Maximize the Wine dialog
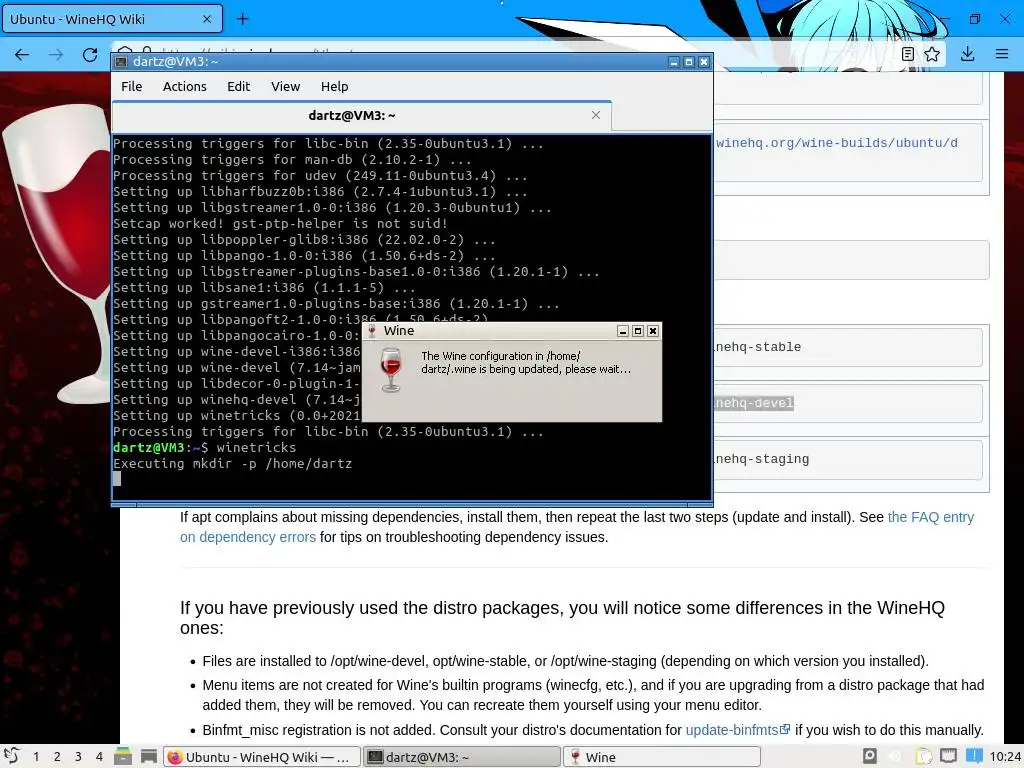 tap(638, 331)
